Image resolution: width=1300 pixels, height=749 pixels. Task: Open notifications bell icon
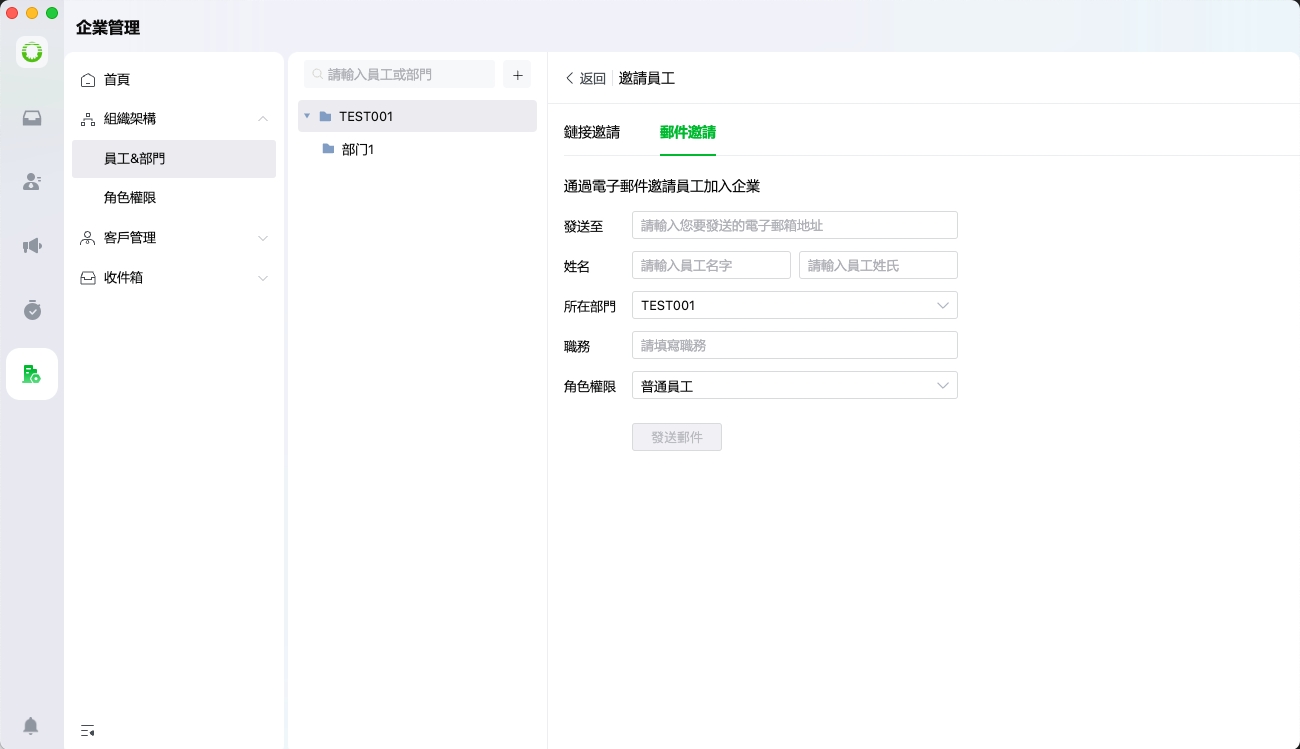click(x=31, y=725)
